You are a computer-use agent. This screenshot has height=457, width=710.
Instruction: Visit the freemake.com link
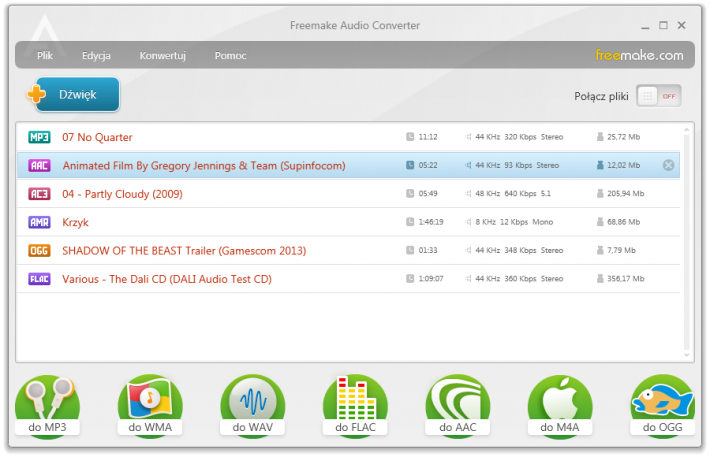(639, 55)
